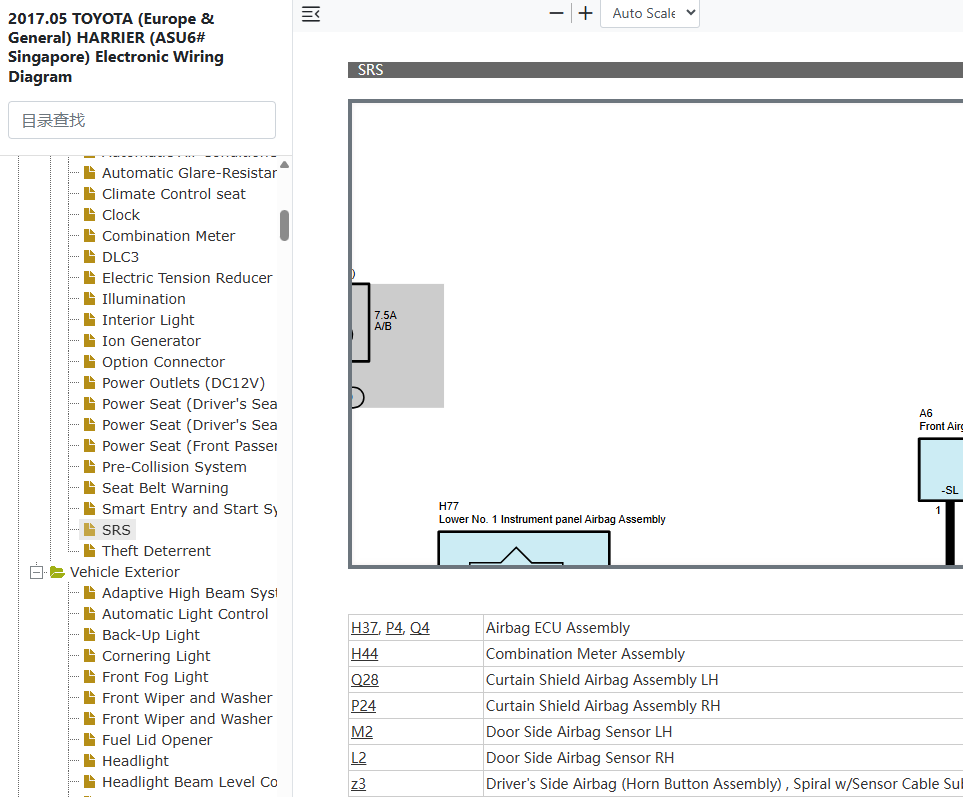Select Back-Up Light tree item
The image size is (963, 797).
pyautogui.click(x=151, y=635)
